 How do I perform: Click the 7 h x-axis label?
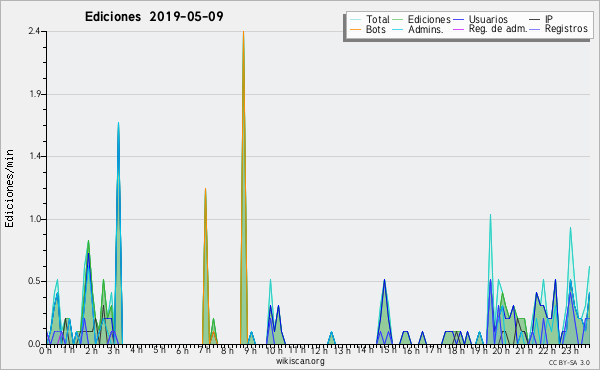pyautogui.click(x=205, y=350)
